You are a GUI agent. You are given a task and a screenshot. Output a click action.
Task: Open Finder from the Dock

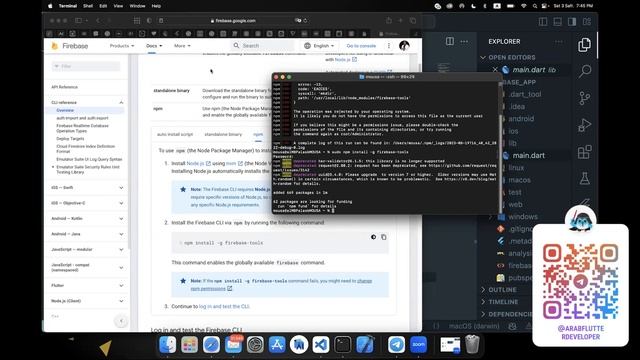click(x=167, y=345)
